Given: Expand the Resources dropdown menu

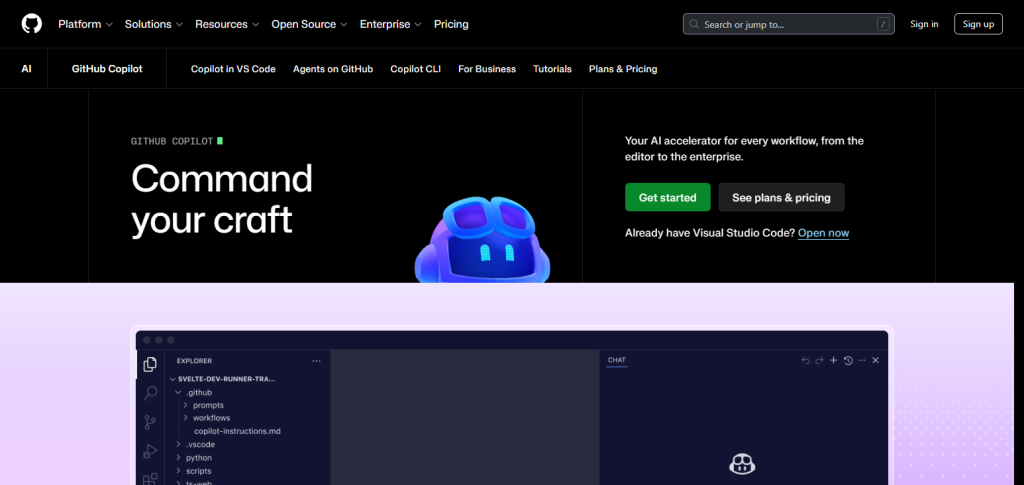Looking at the screenshot, I should (227, 24).
